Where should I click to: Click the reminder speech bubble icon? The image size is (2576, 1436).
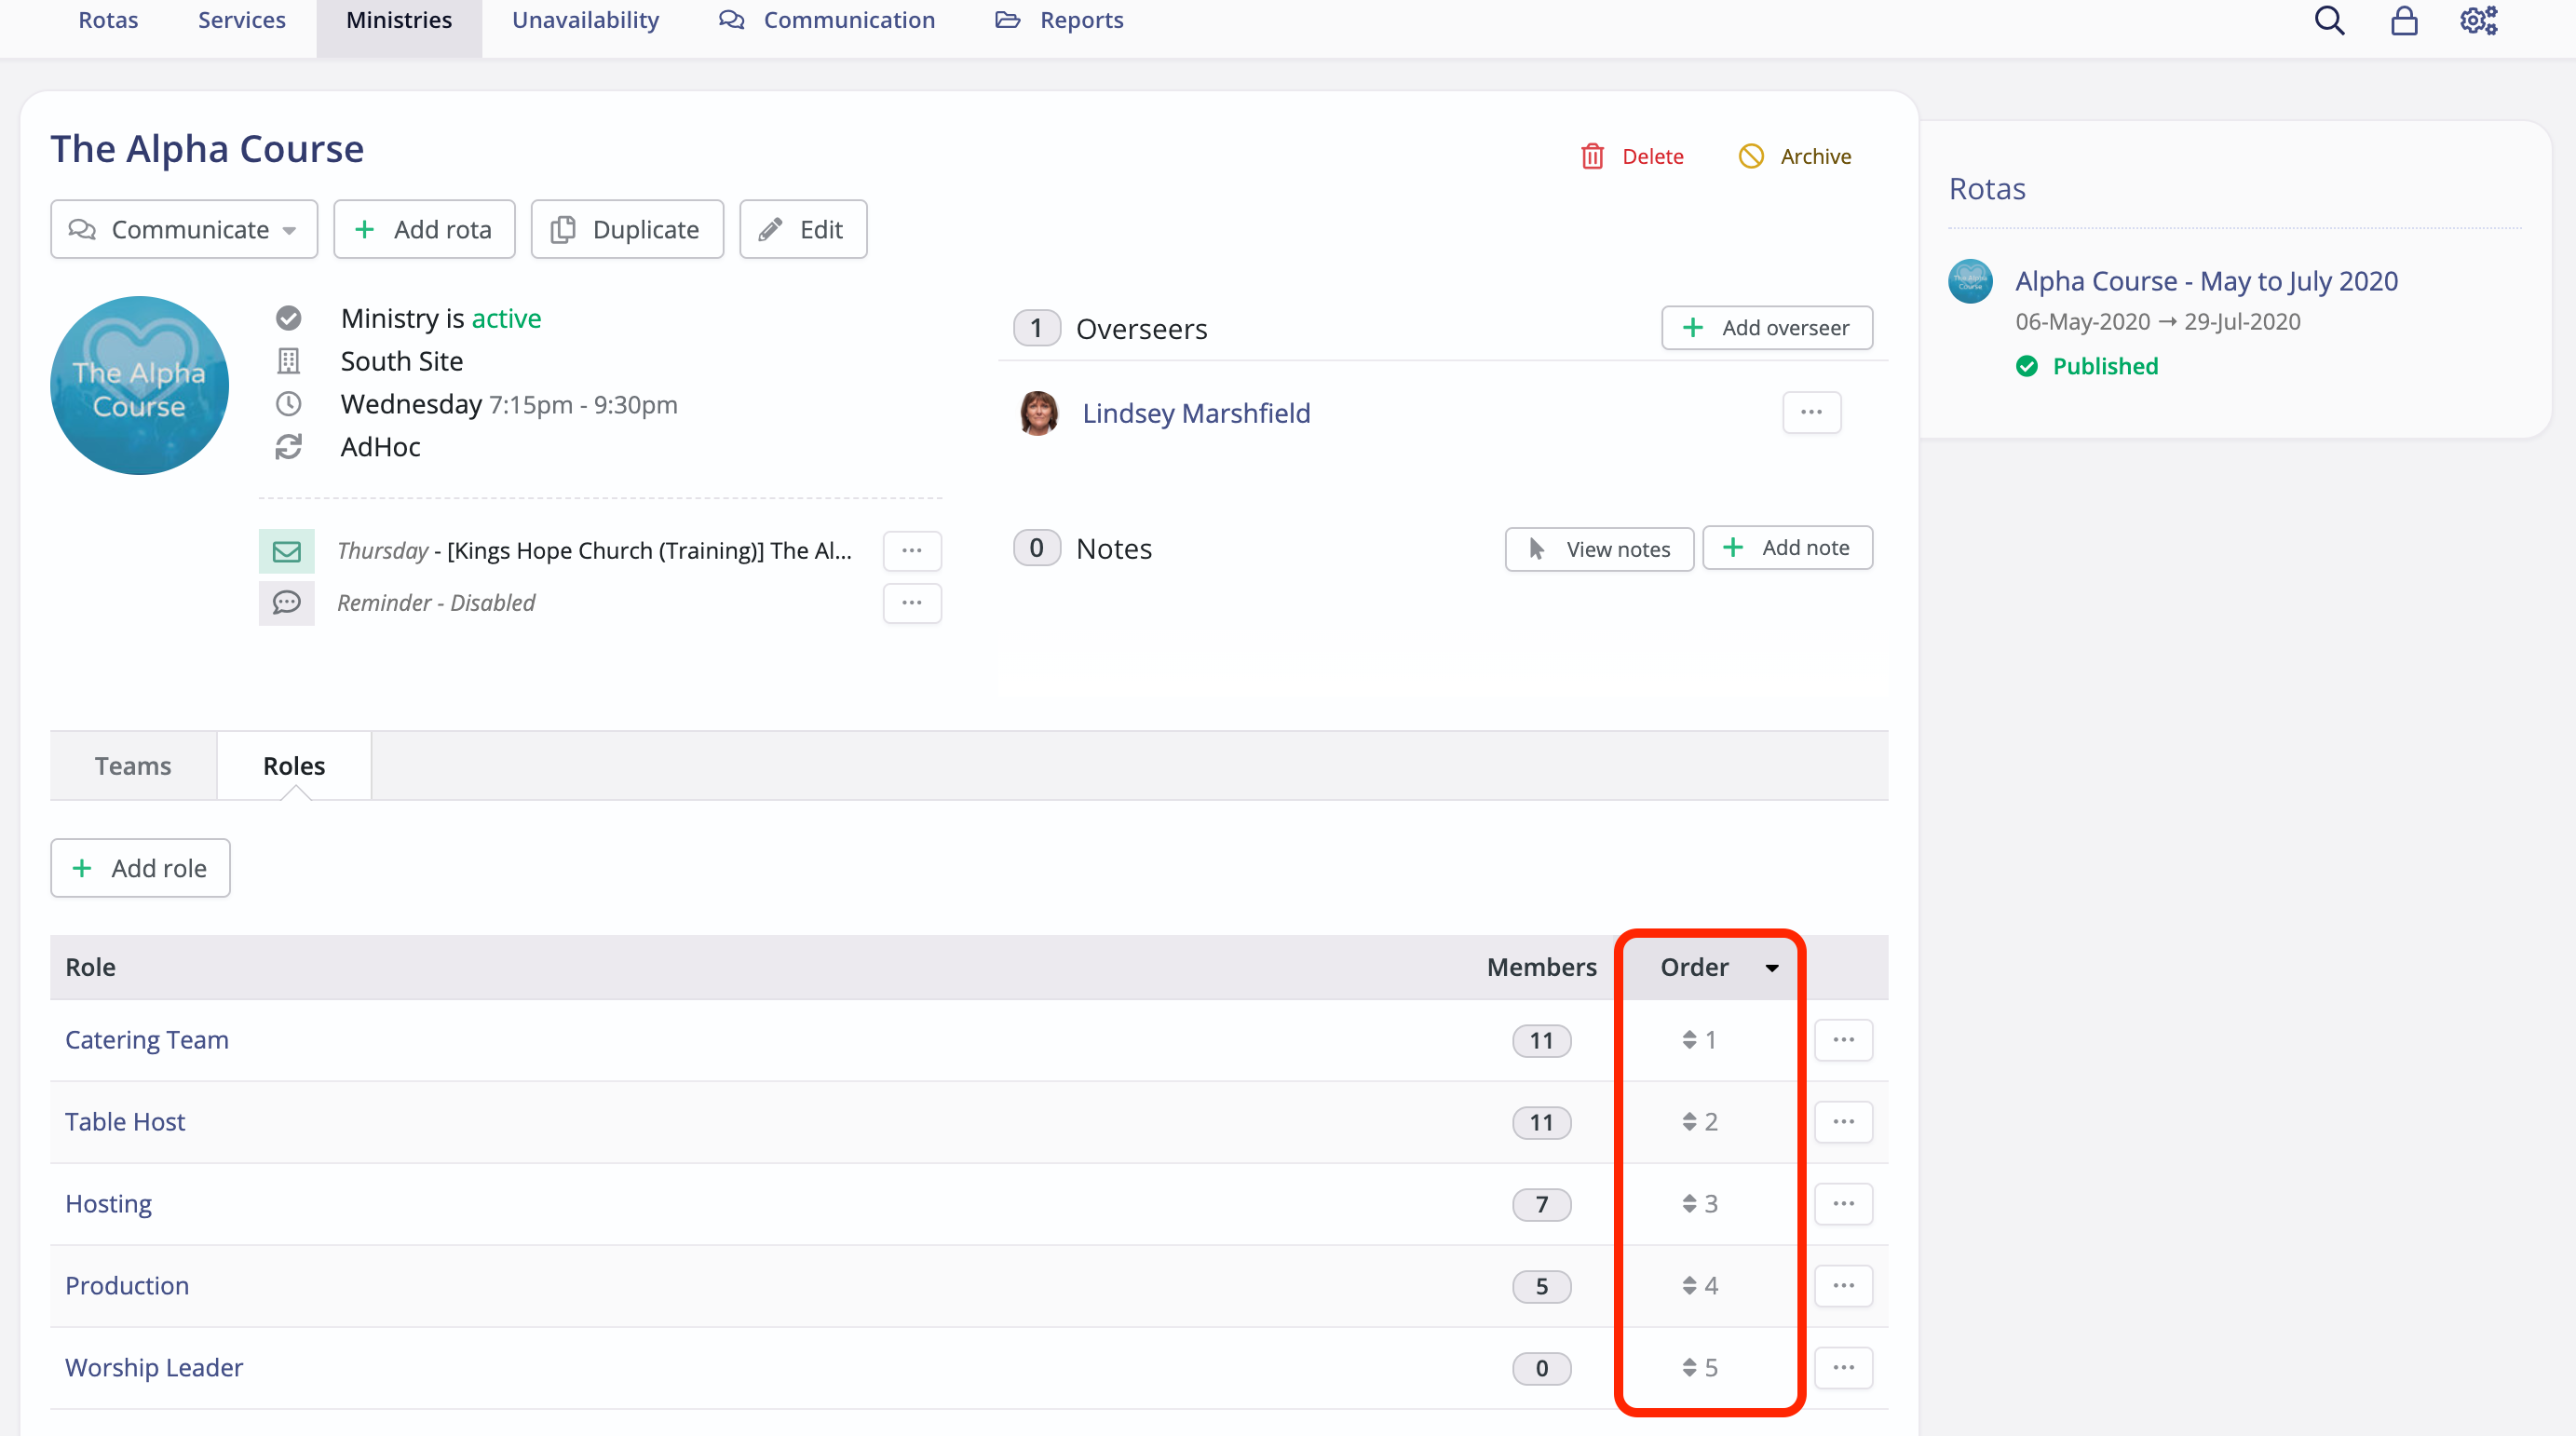tap(287, 603)
